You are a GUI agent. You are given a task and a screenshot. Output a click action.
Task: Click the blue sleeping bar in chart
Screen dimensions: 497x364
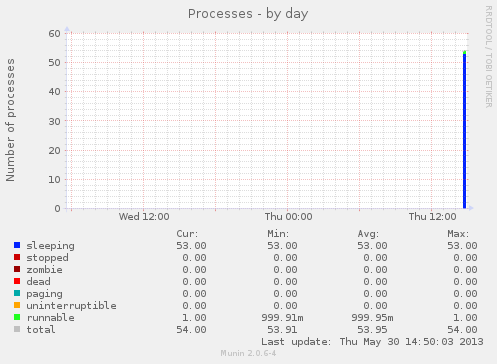(465, 131)
